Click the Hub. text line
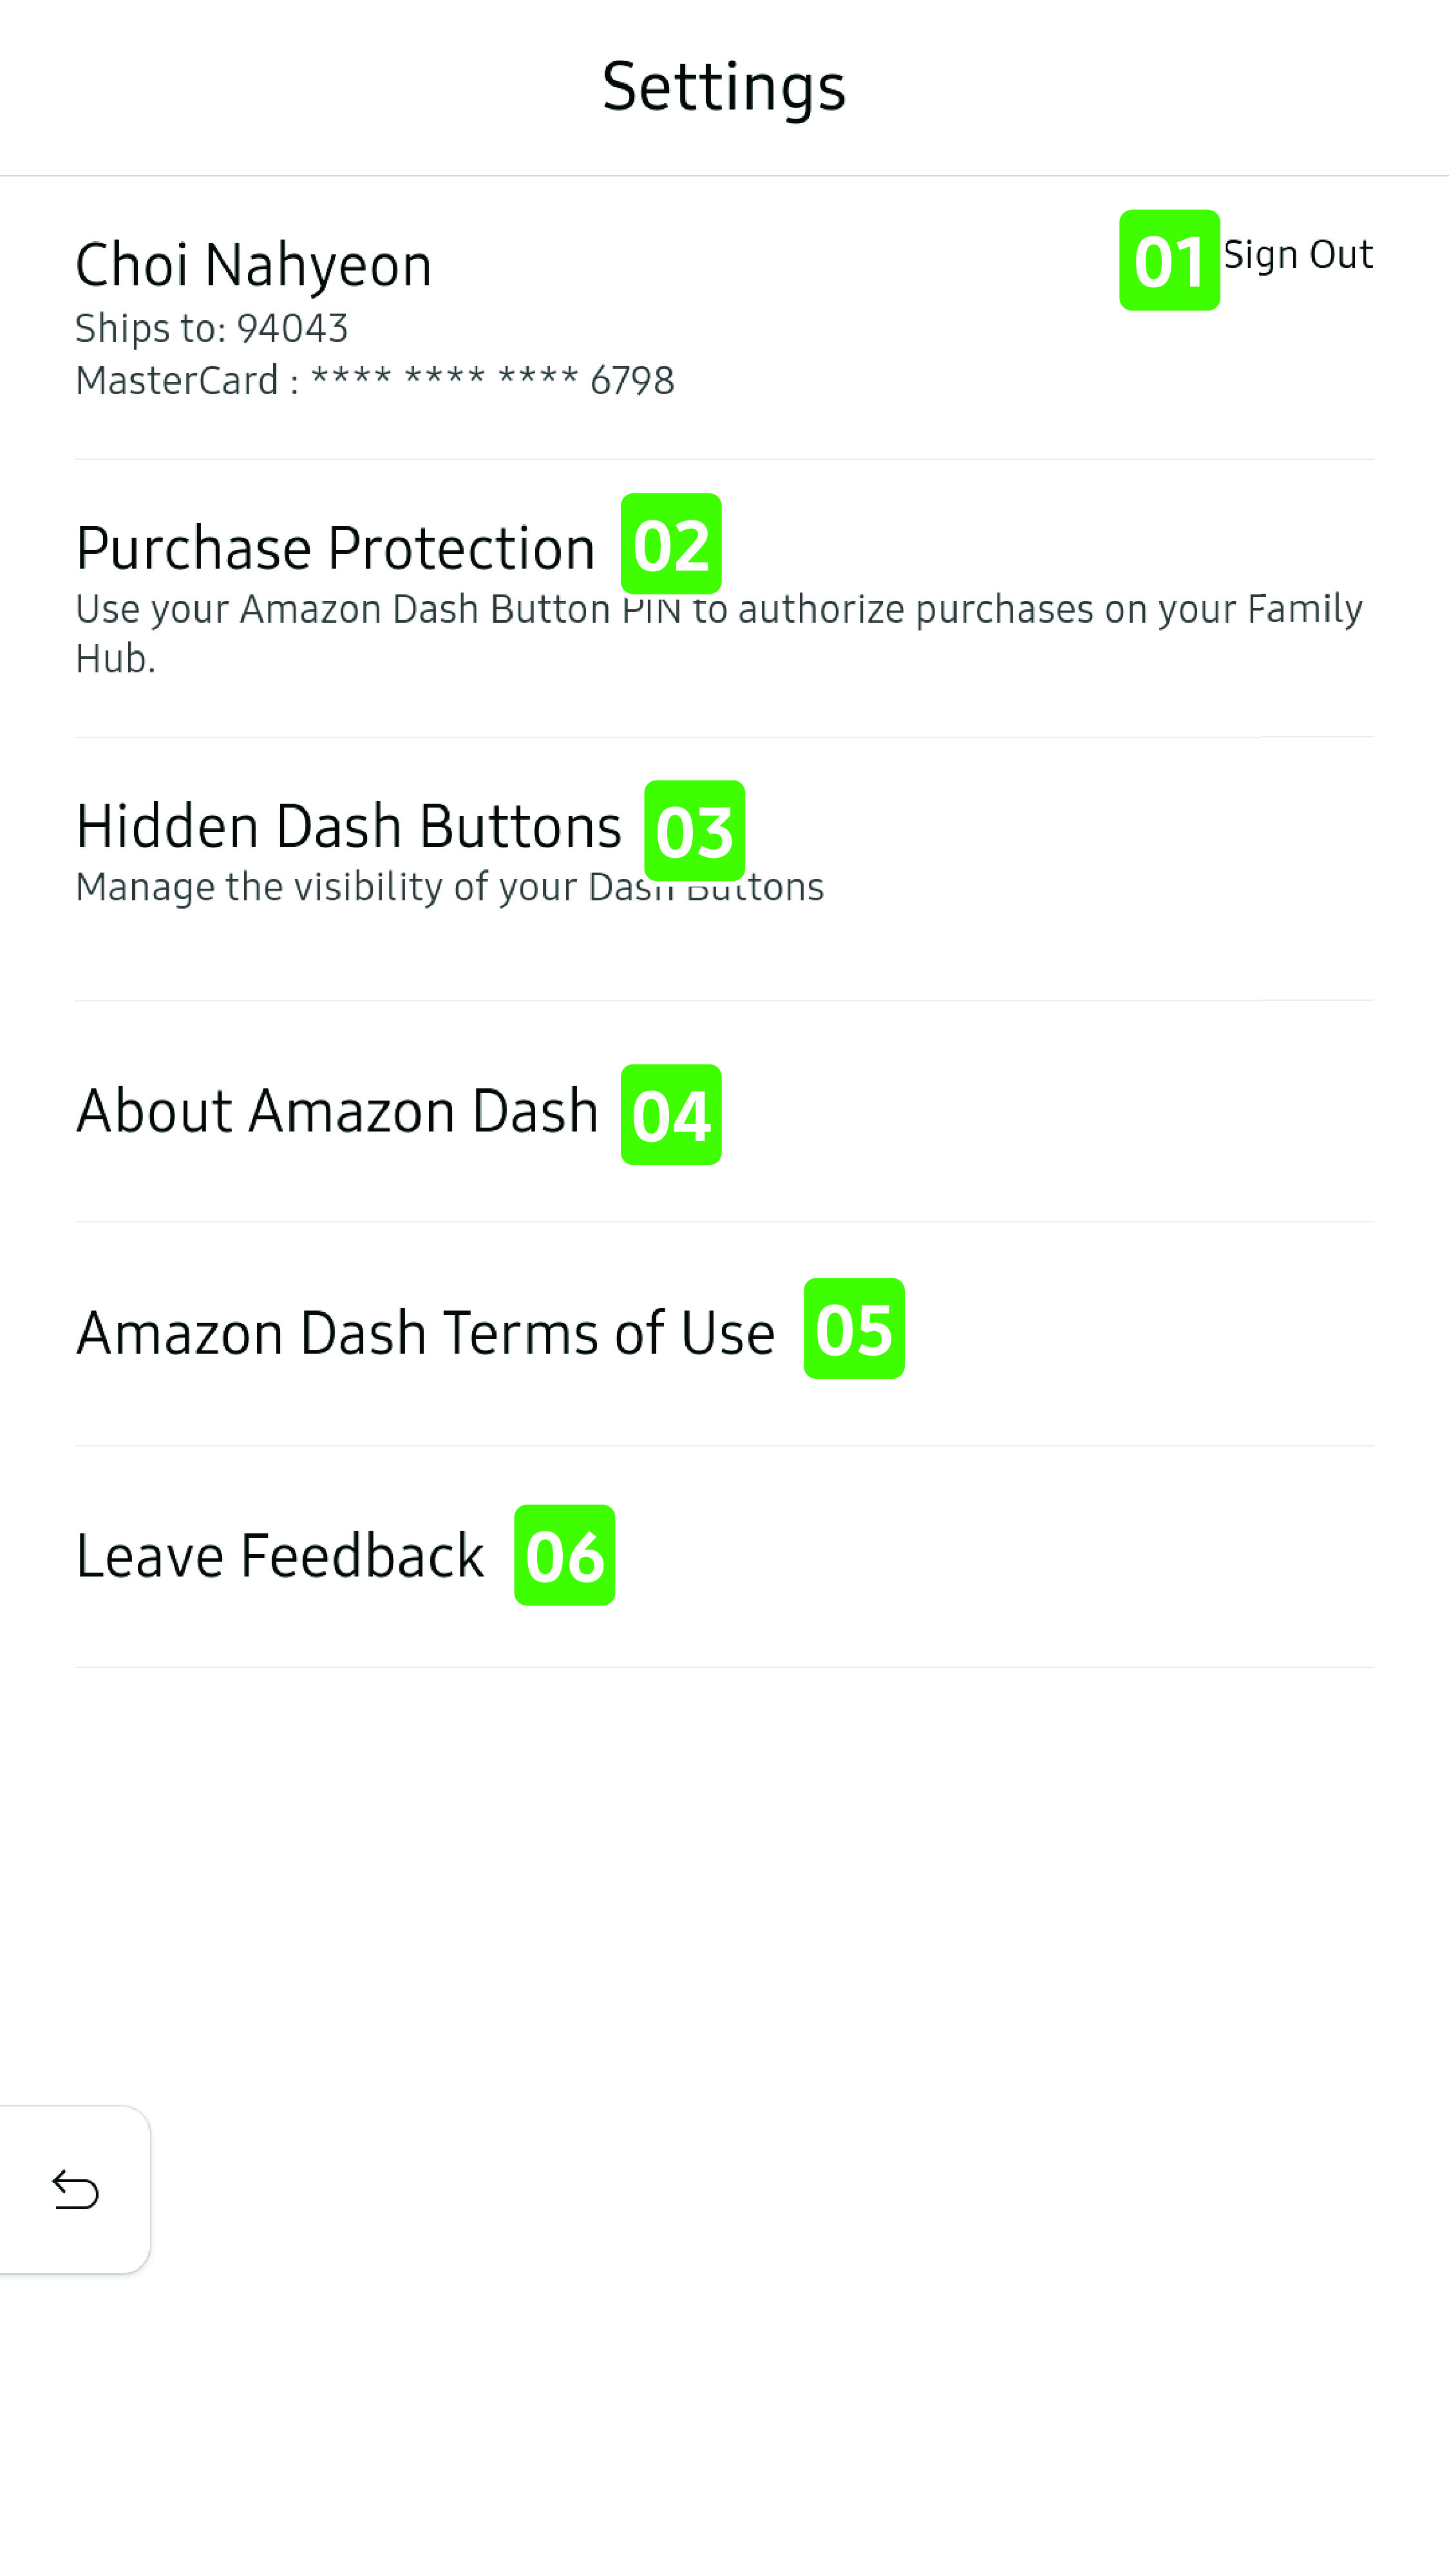This screenshot has height=2576, width=1449. (x=115, y=659)
